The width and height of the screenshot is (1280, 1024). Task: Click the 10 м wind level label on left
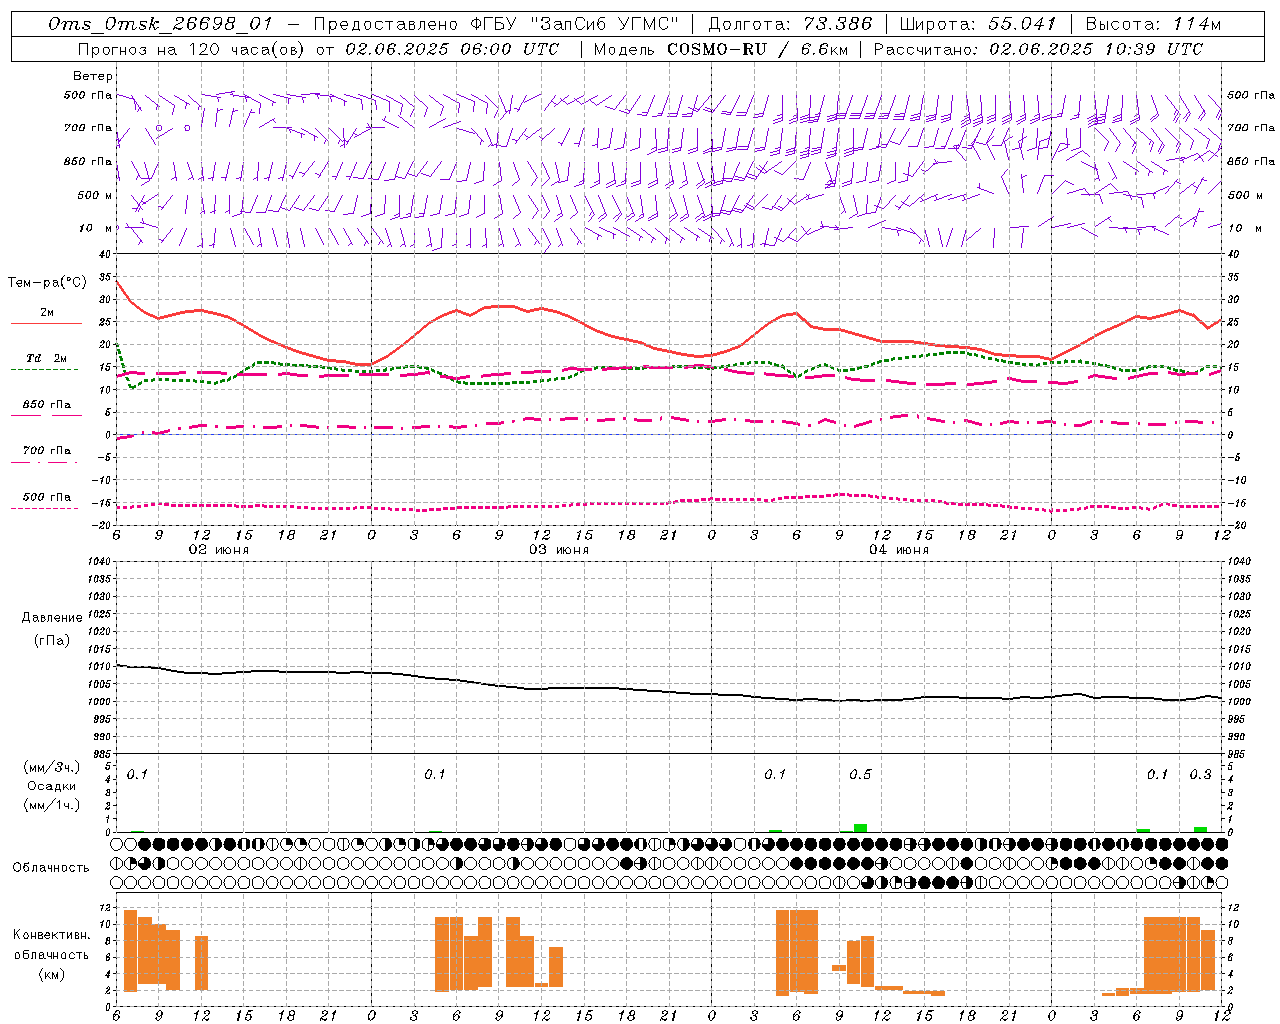[96, 228]
